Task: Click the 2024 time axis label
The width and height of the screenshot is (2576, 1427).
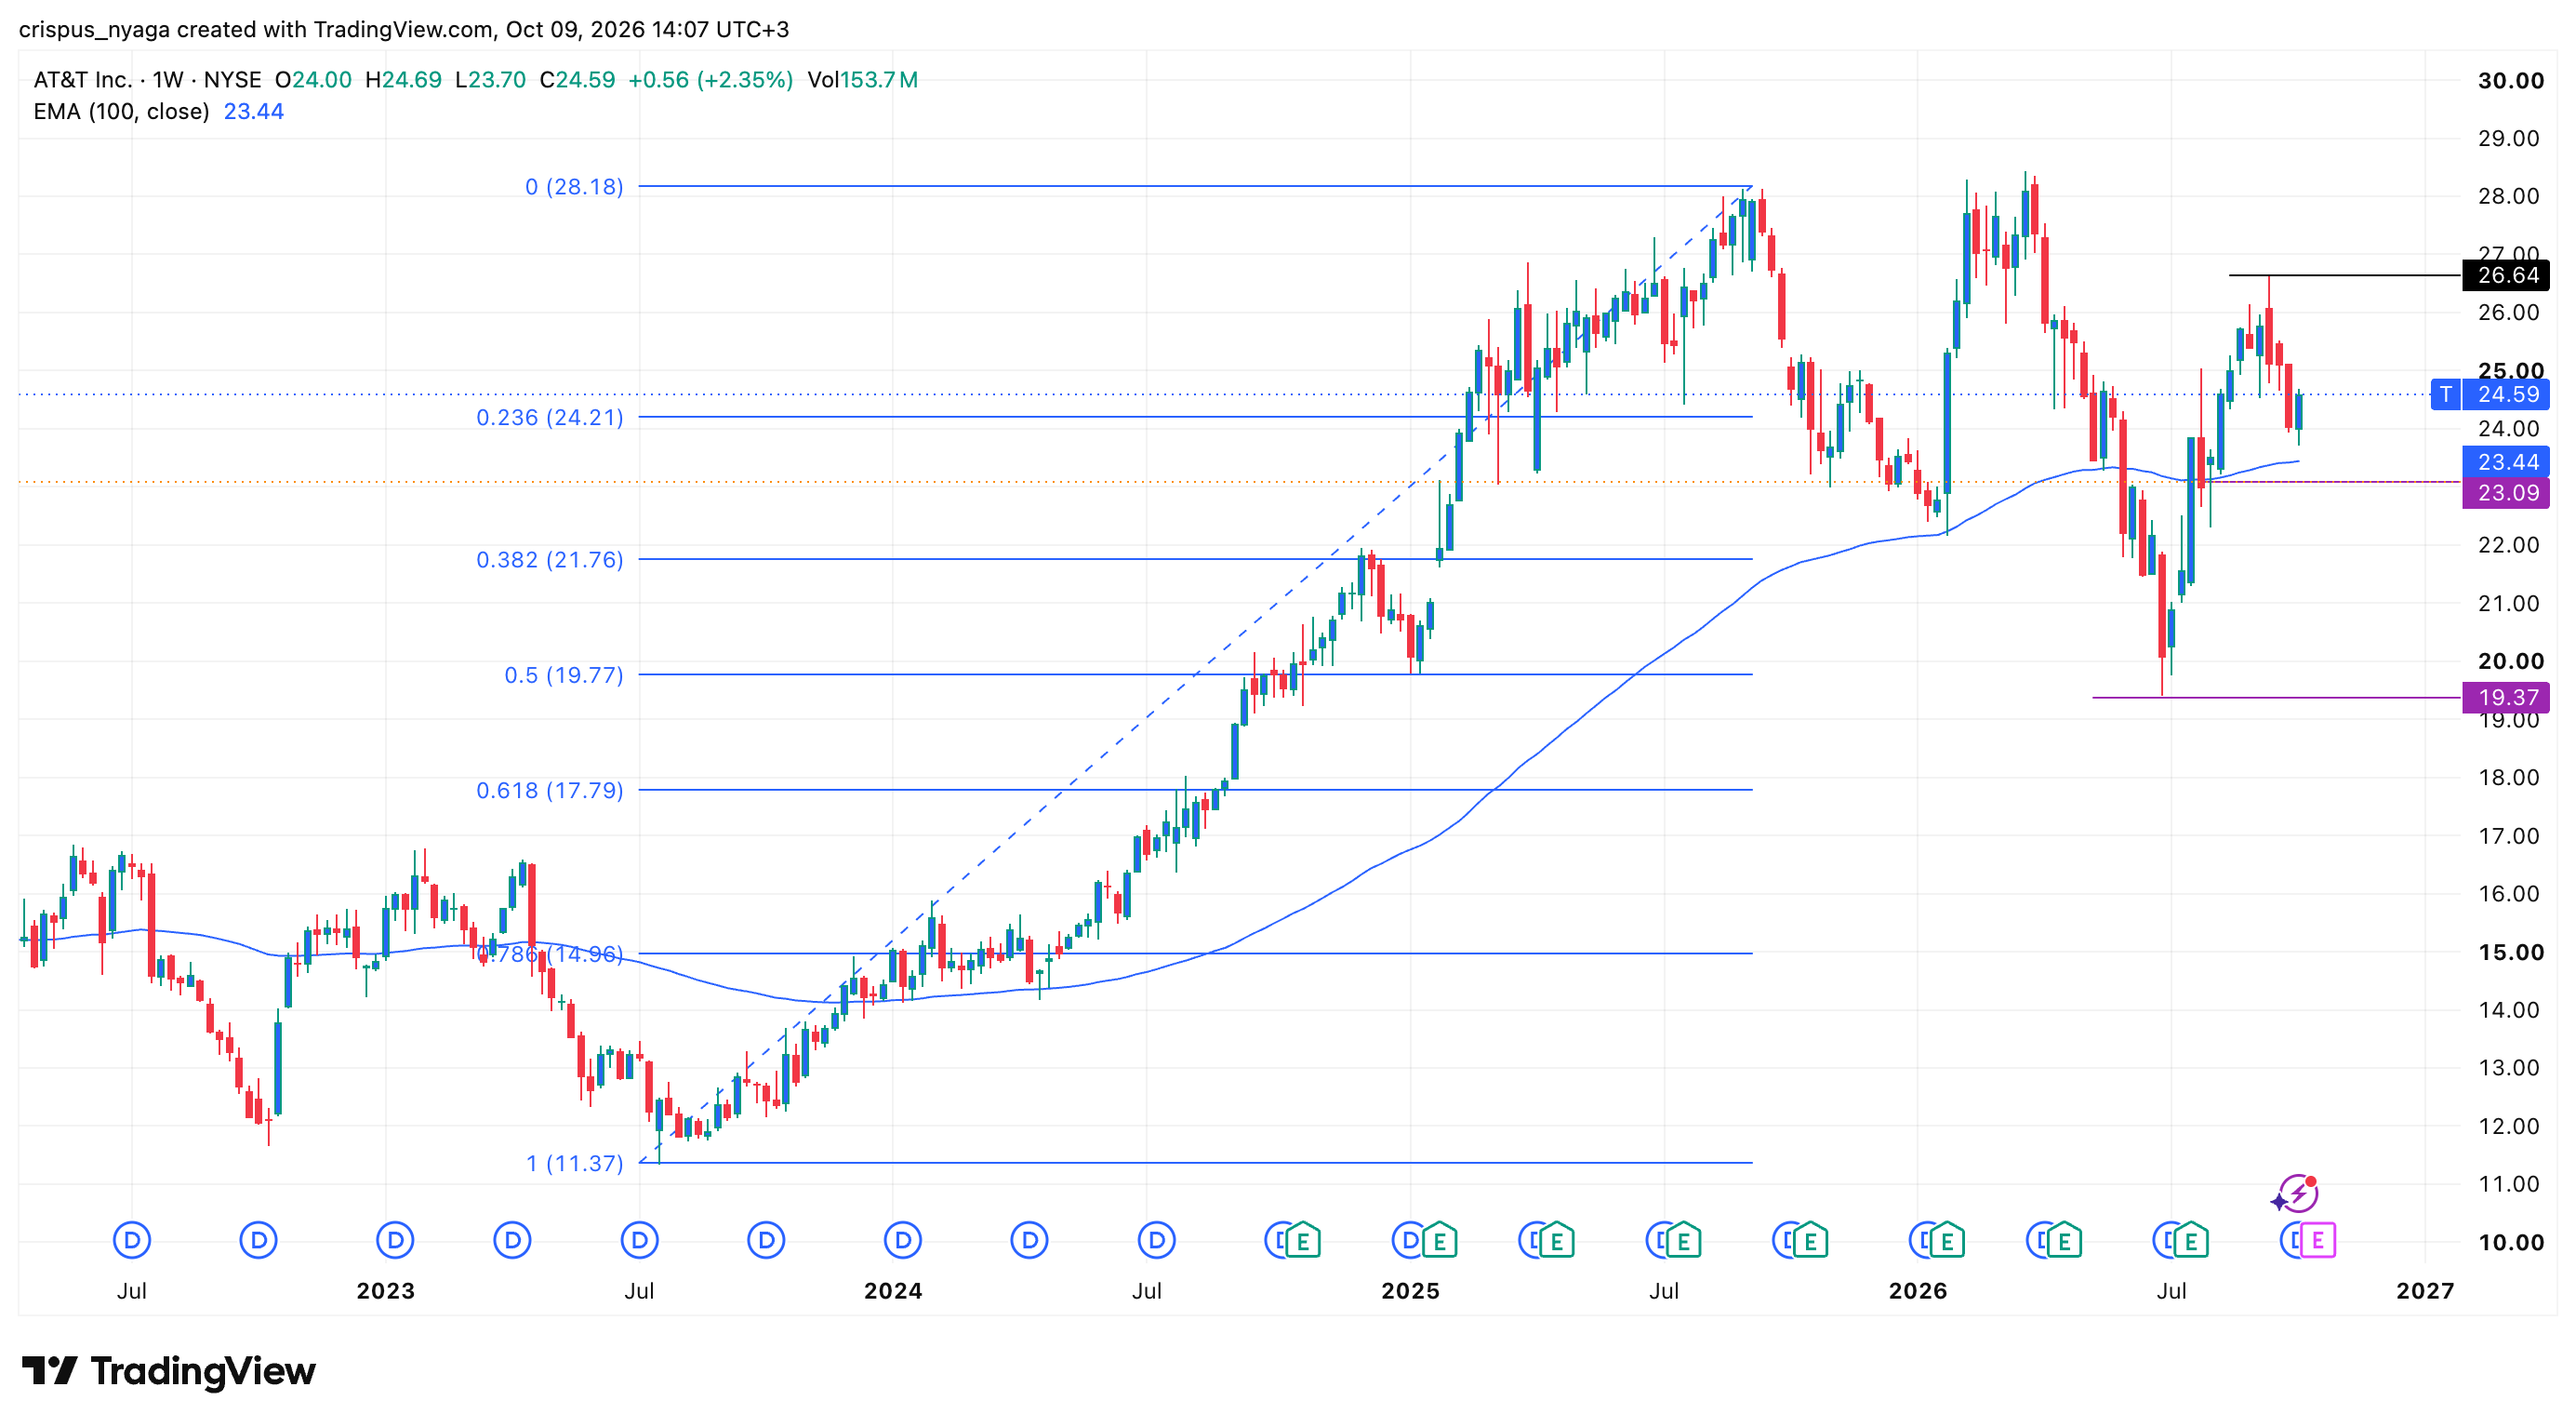Action: pos(893,1292)
